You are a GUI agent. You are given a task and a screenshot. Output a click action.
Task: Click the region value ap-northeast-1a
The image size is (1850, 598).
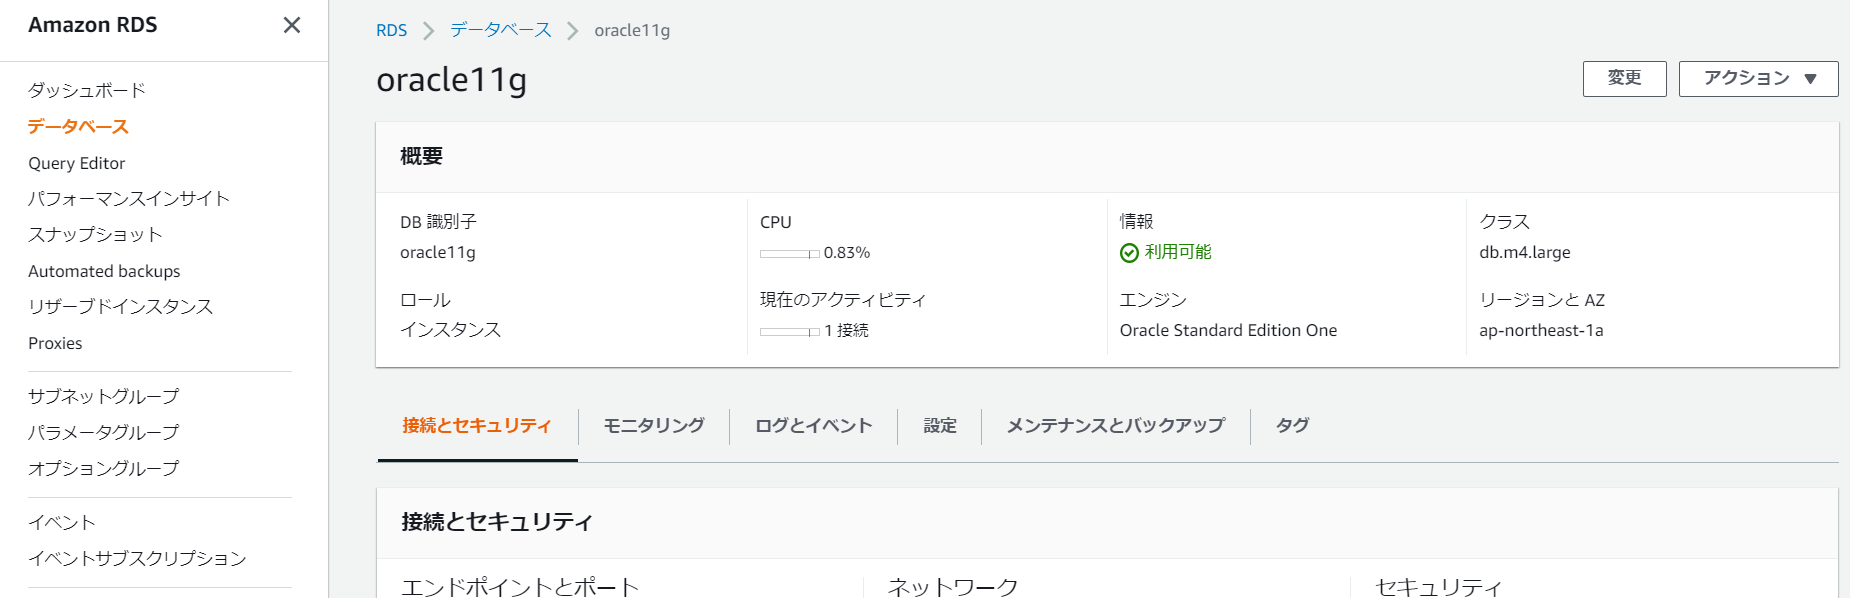tap(1541, 331)
